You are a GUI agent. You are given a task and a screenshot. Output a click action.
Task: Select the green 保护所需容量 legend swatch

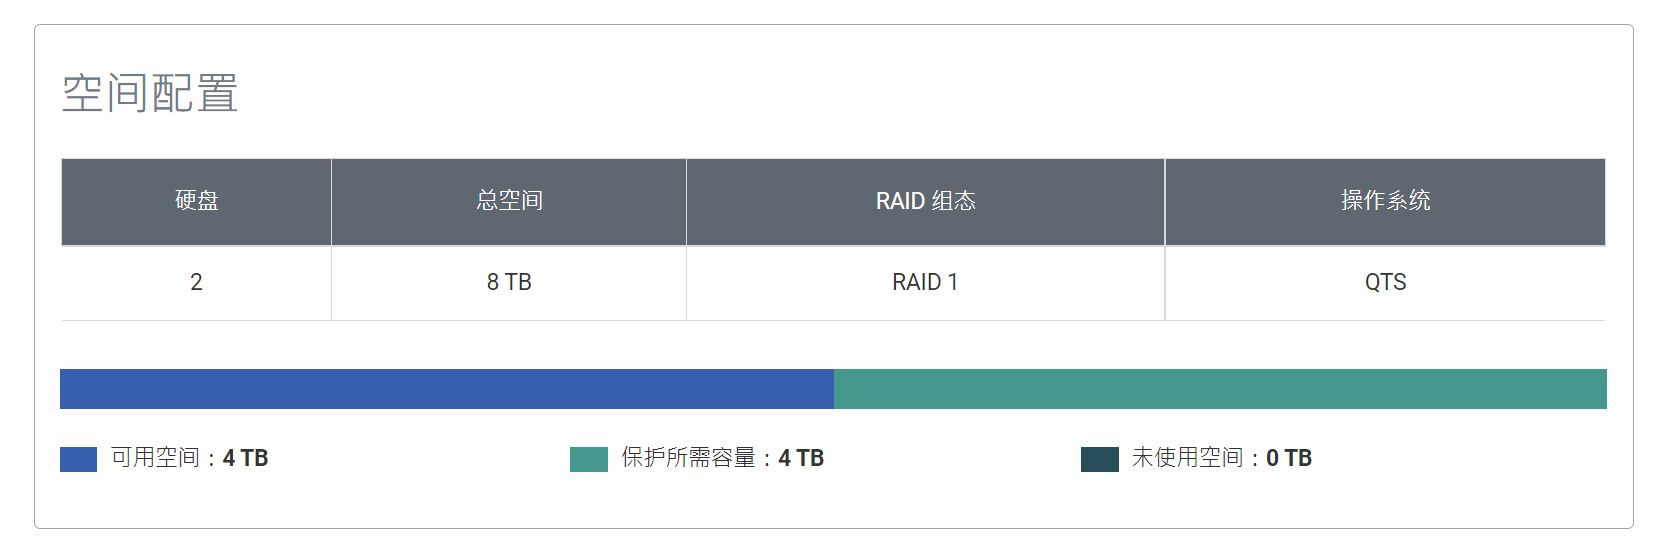click(589, 459)
